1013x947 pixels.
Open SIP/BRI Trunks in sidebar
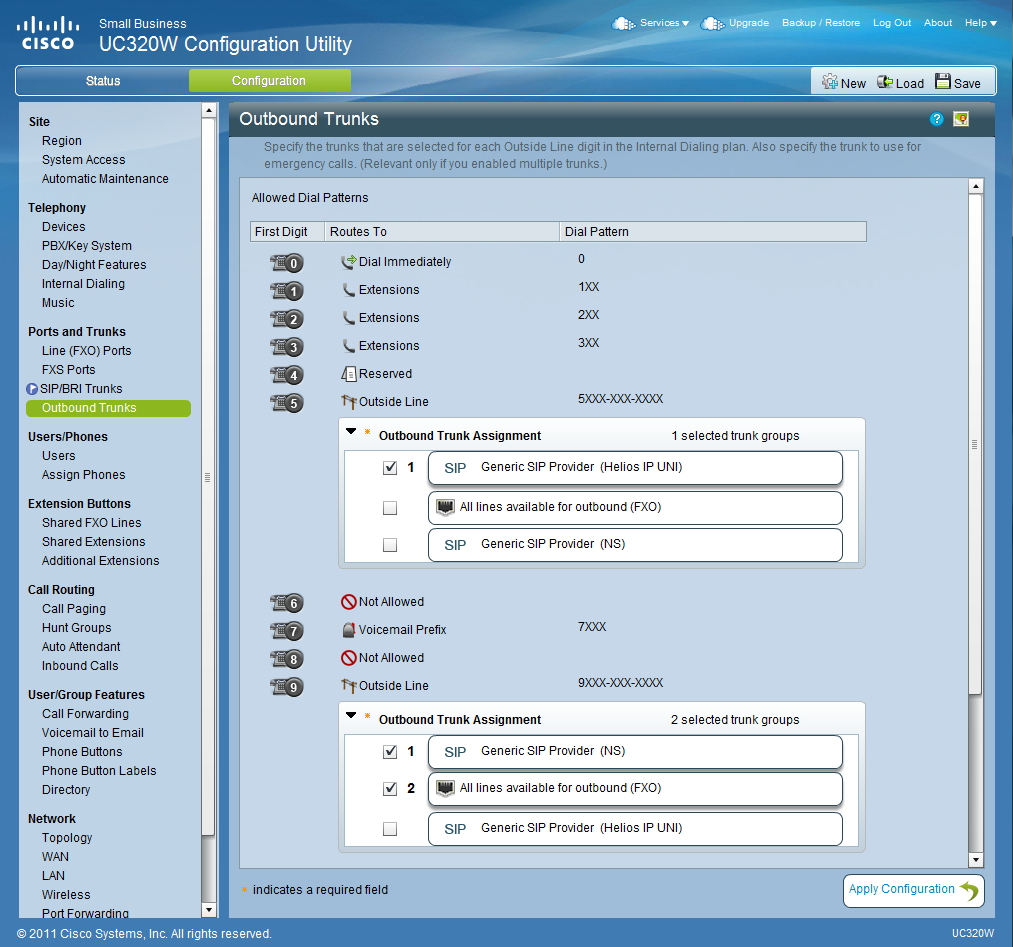click(x=81, y=389)
